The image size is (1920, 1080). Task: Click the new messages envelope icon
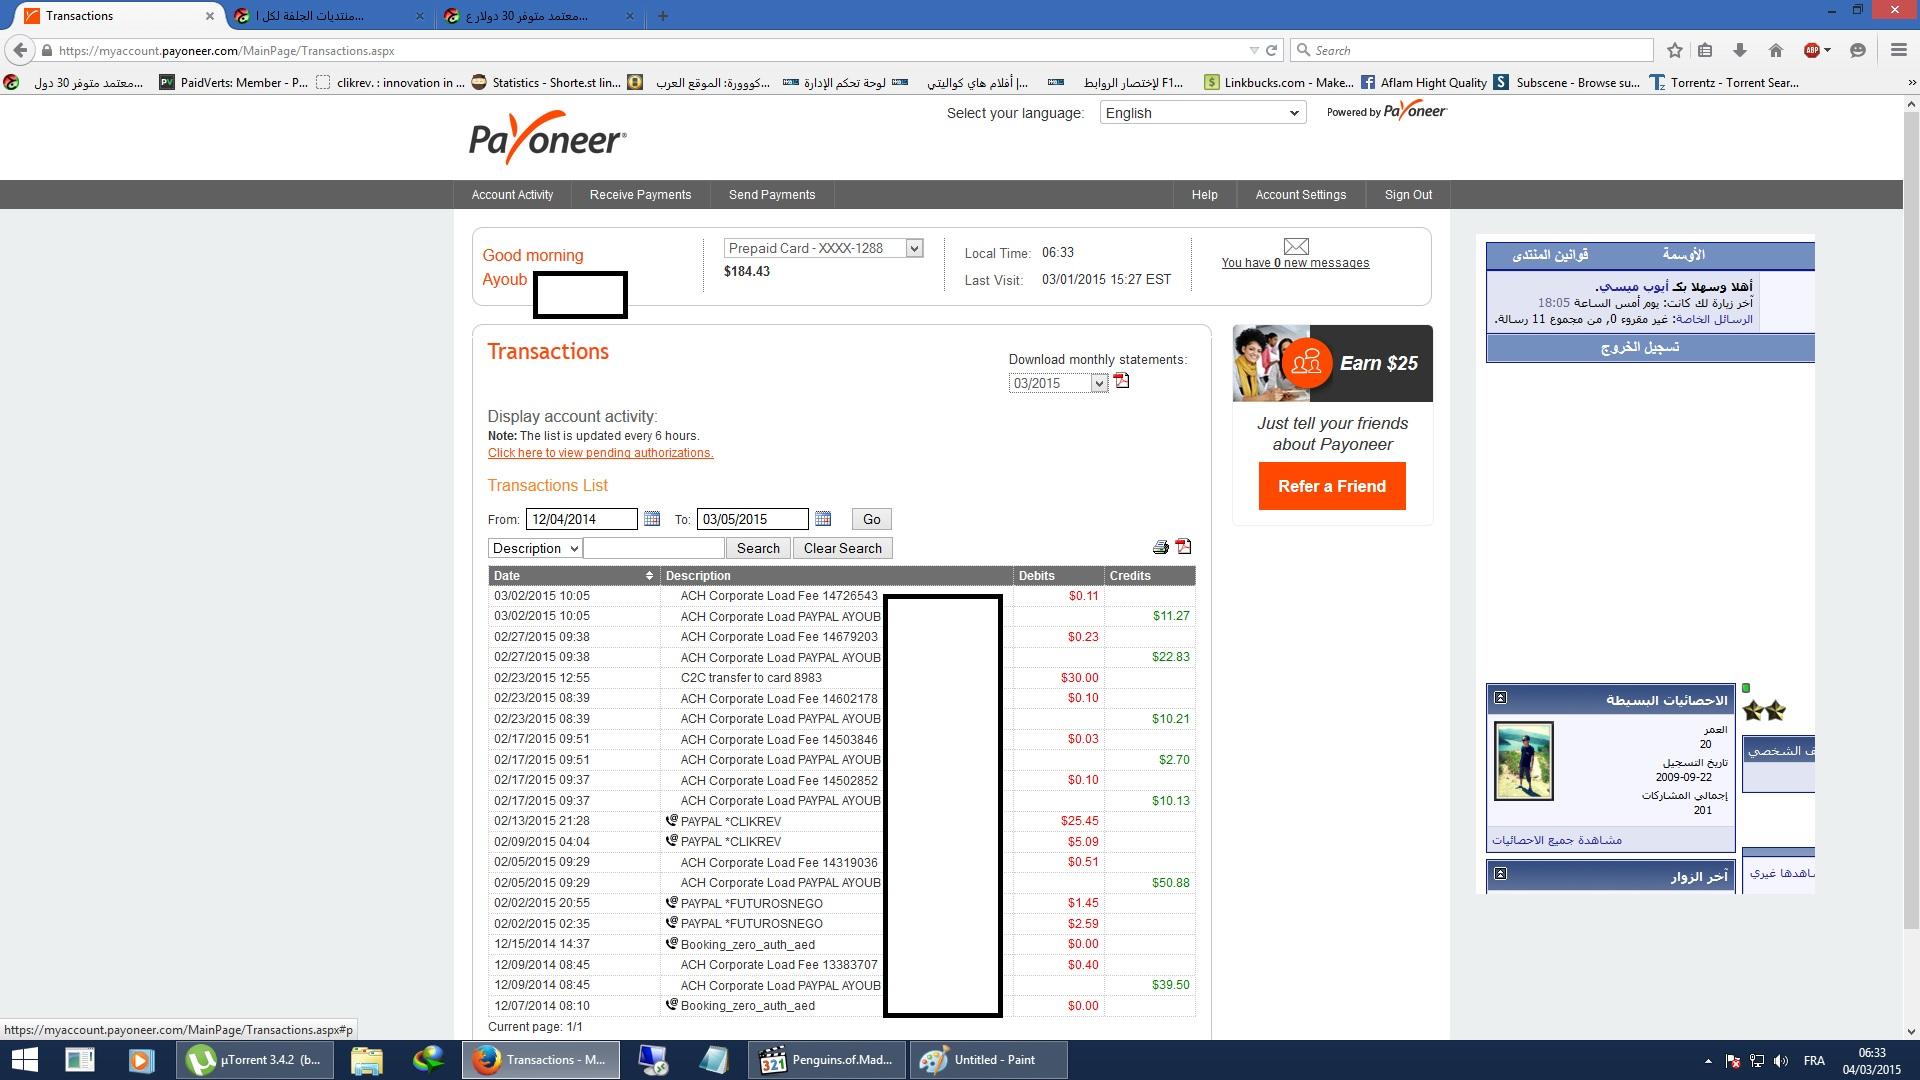pyautogui.click(x=1296, y=246)
